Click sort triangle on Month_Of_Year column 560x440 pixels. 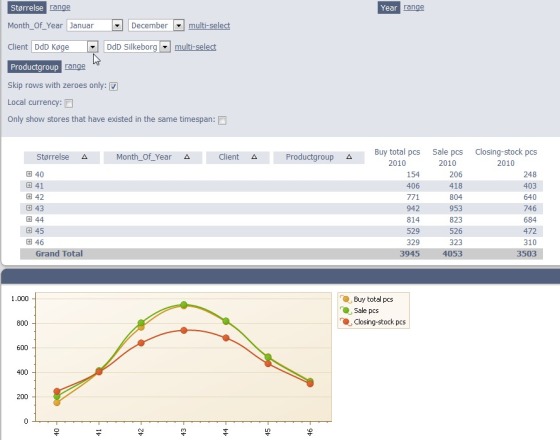tap(187, 157)
